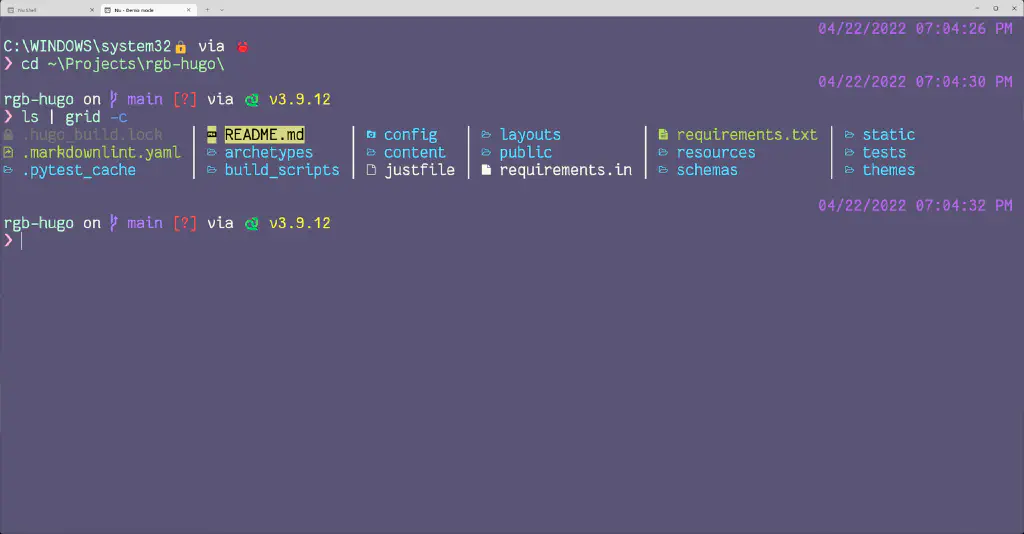Click the archetypes folder name

[x=268, y=153]
